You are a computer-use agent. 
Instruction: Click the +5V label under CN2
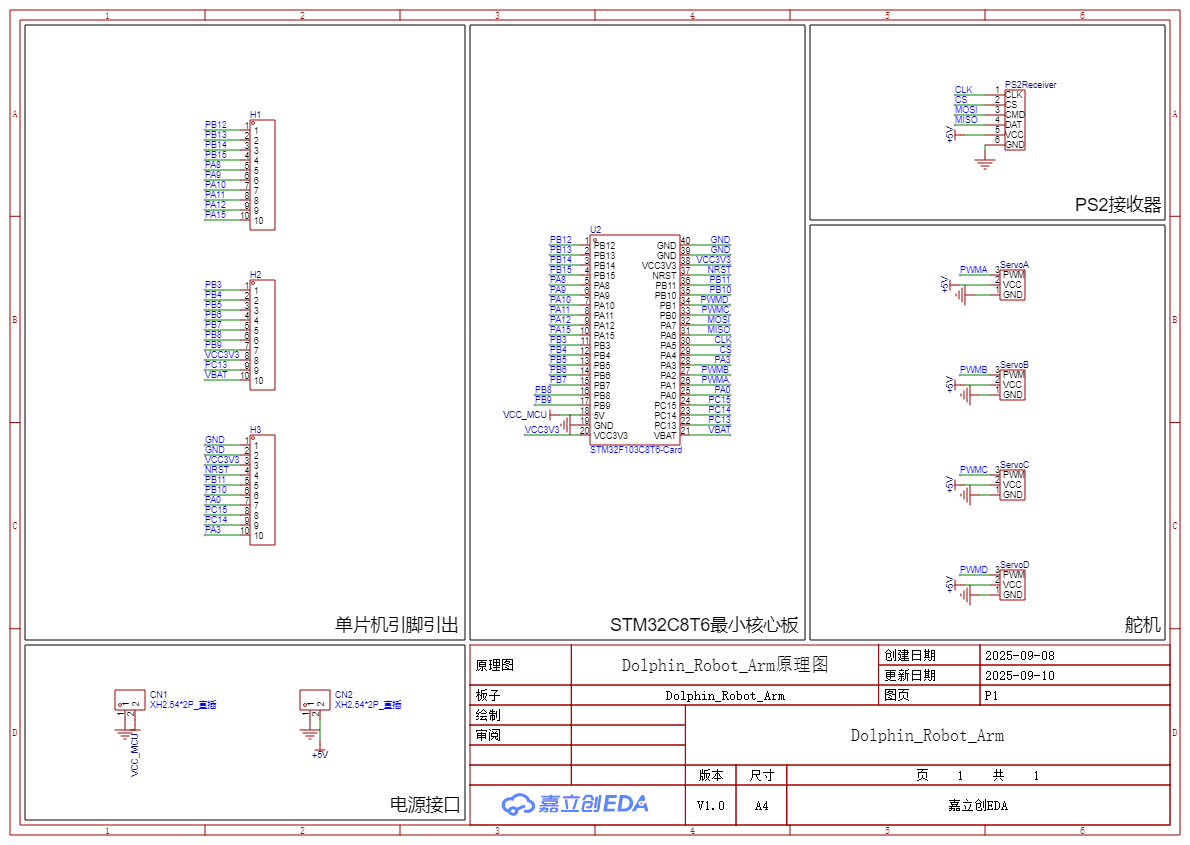pyautogui.click(x=320, y=755)
